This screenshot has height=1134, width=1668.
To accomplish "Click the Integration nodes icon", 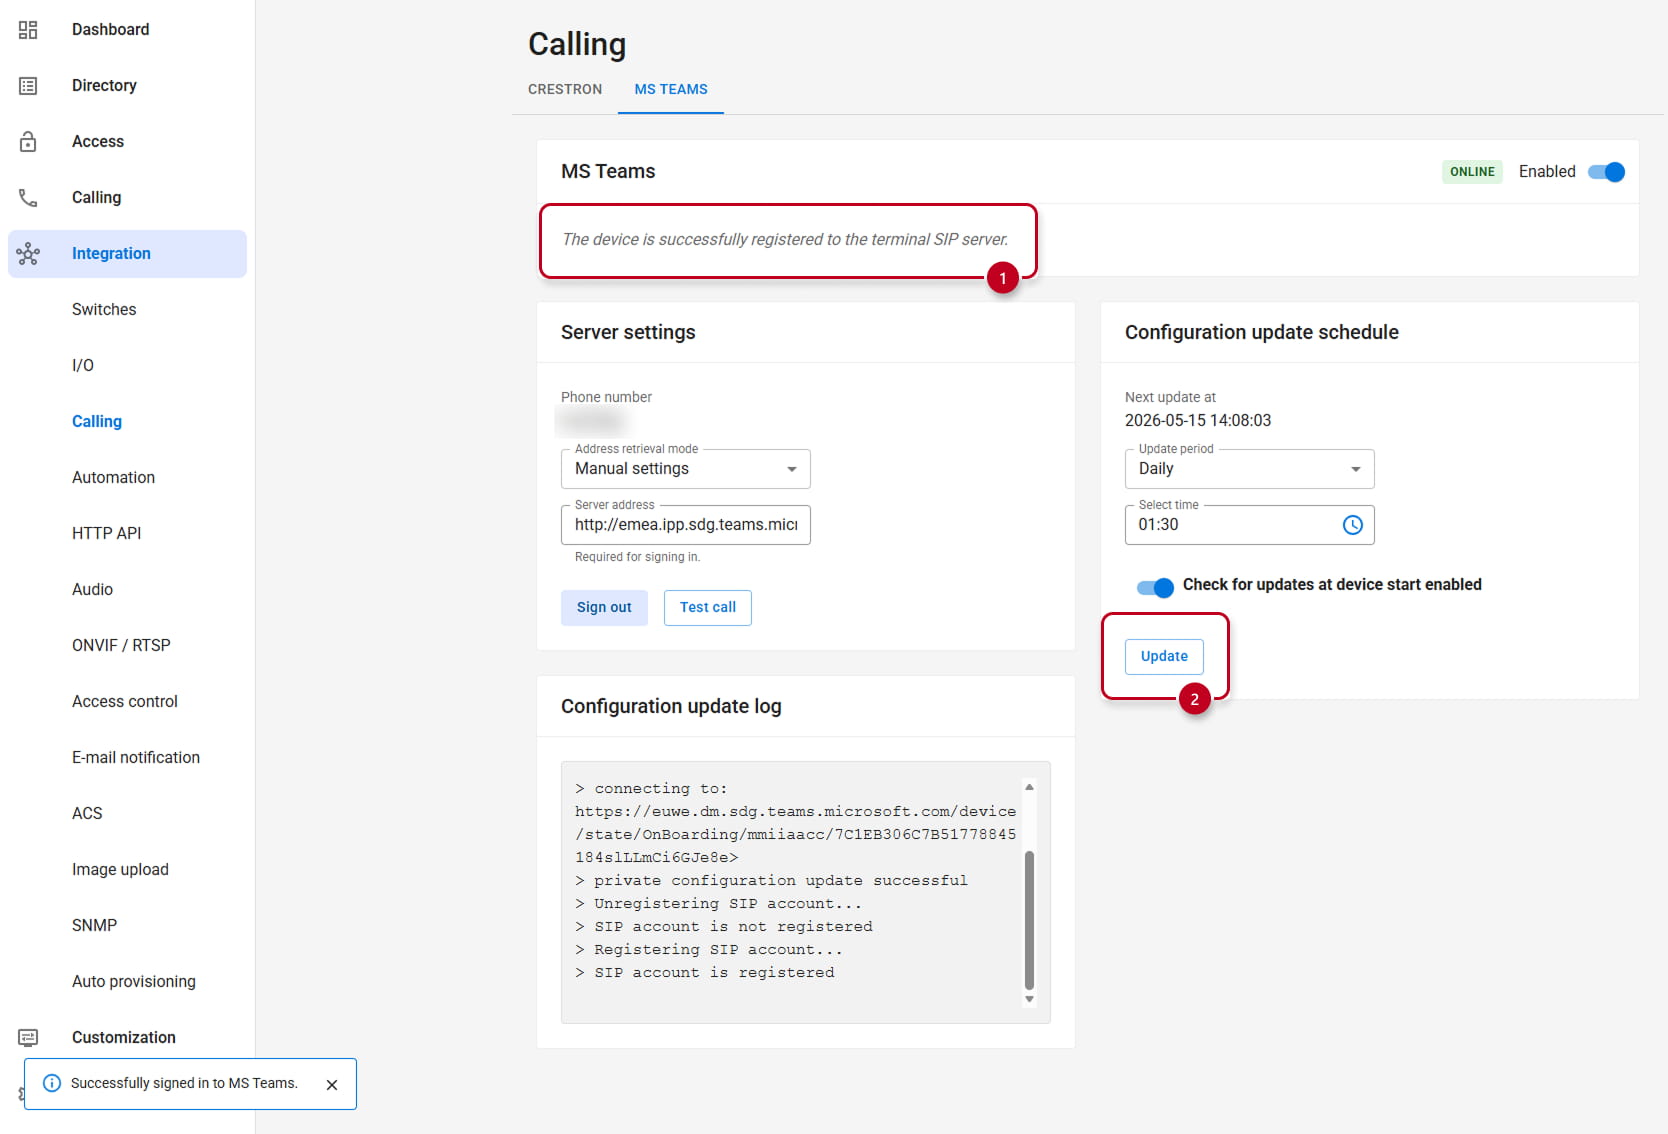I will pyautogui.click(x=28, y=254).
